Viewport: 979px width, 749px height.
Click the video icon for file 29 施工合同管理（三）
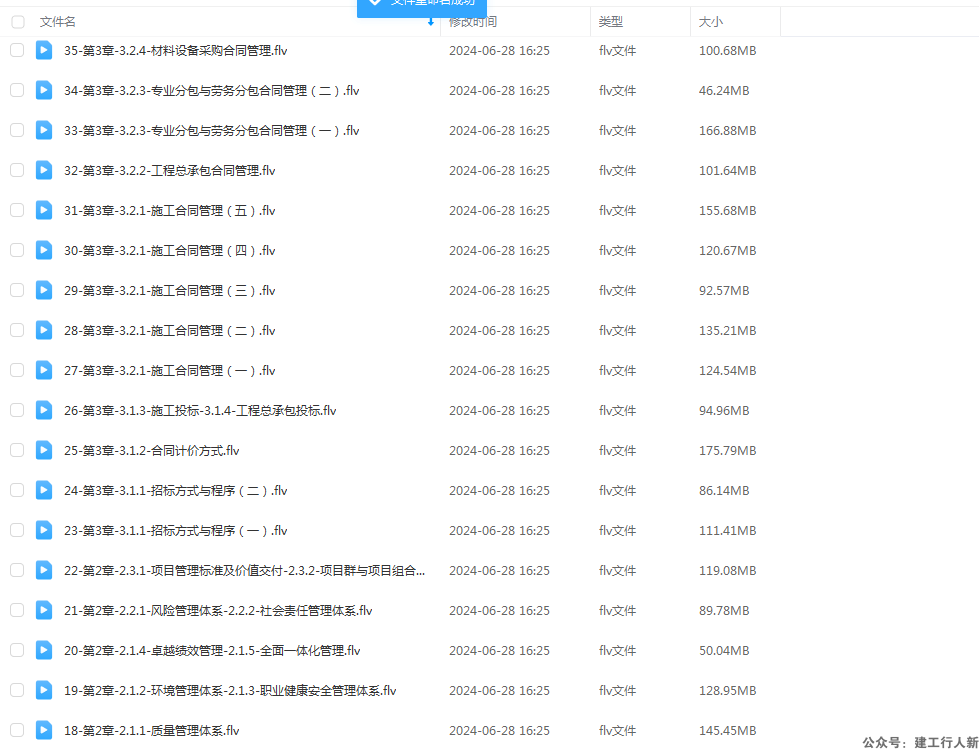pyautogui.click(x=44, y=290)
